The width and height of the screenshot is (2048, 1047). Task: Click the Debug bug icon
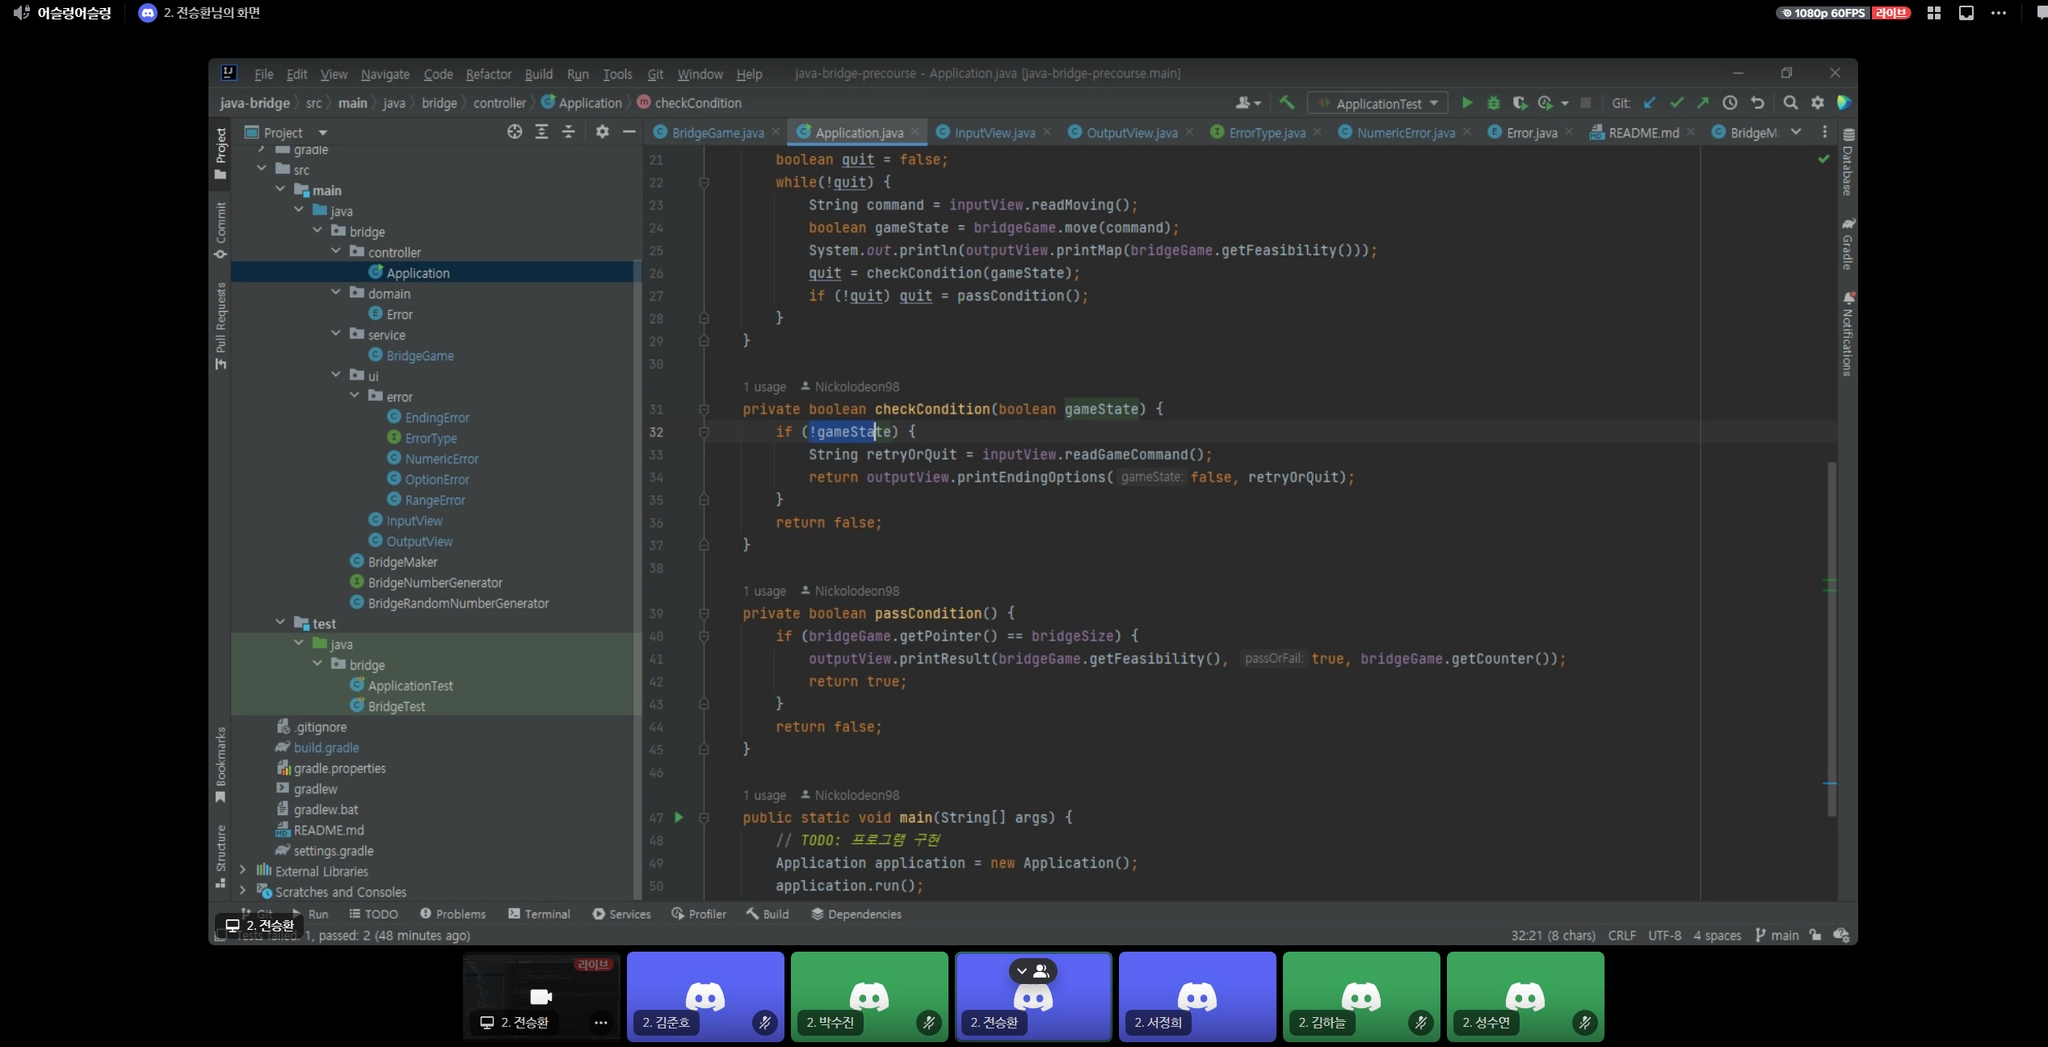[x=1493, y=103]
